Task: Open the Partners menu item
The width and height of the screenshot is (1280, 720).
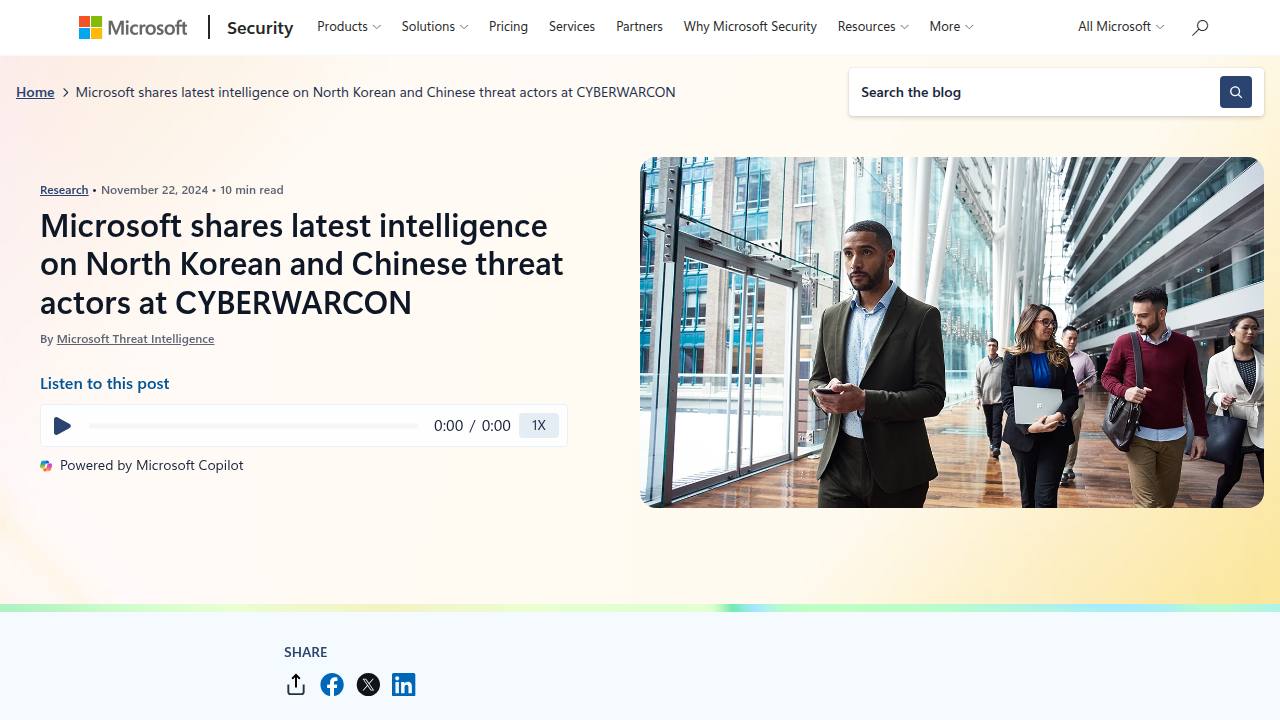Action: [x=639, y=27]
